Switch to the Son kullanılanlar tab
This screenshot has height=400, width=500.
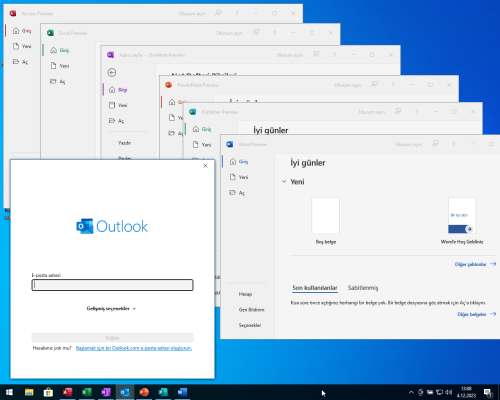click(315, 288)
